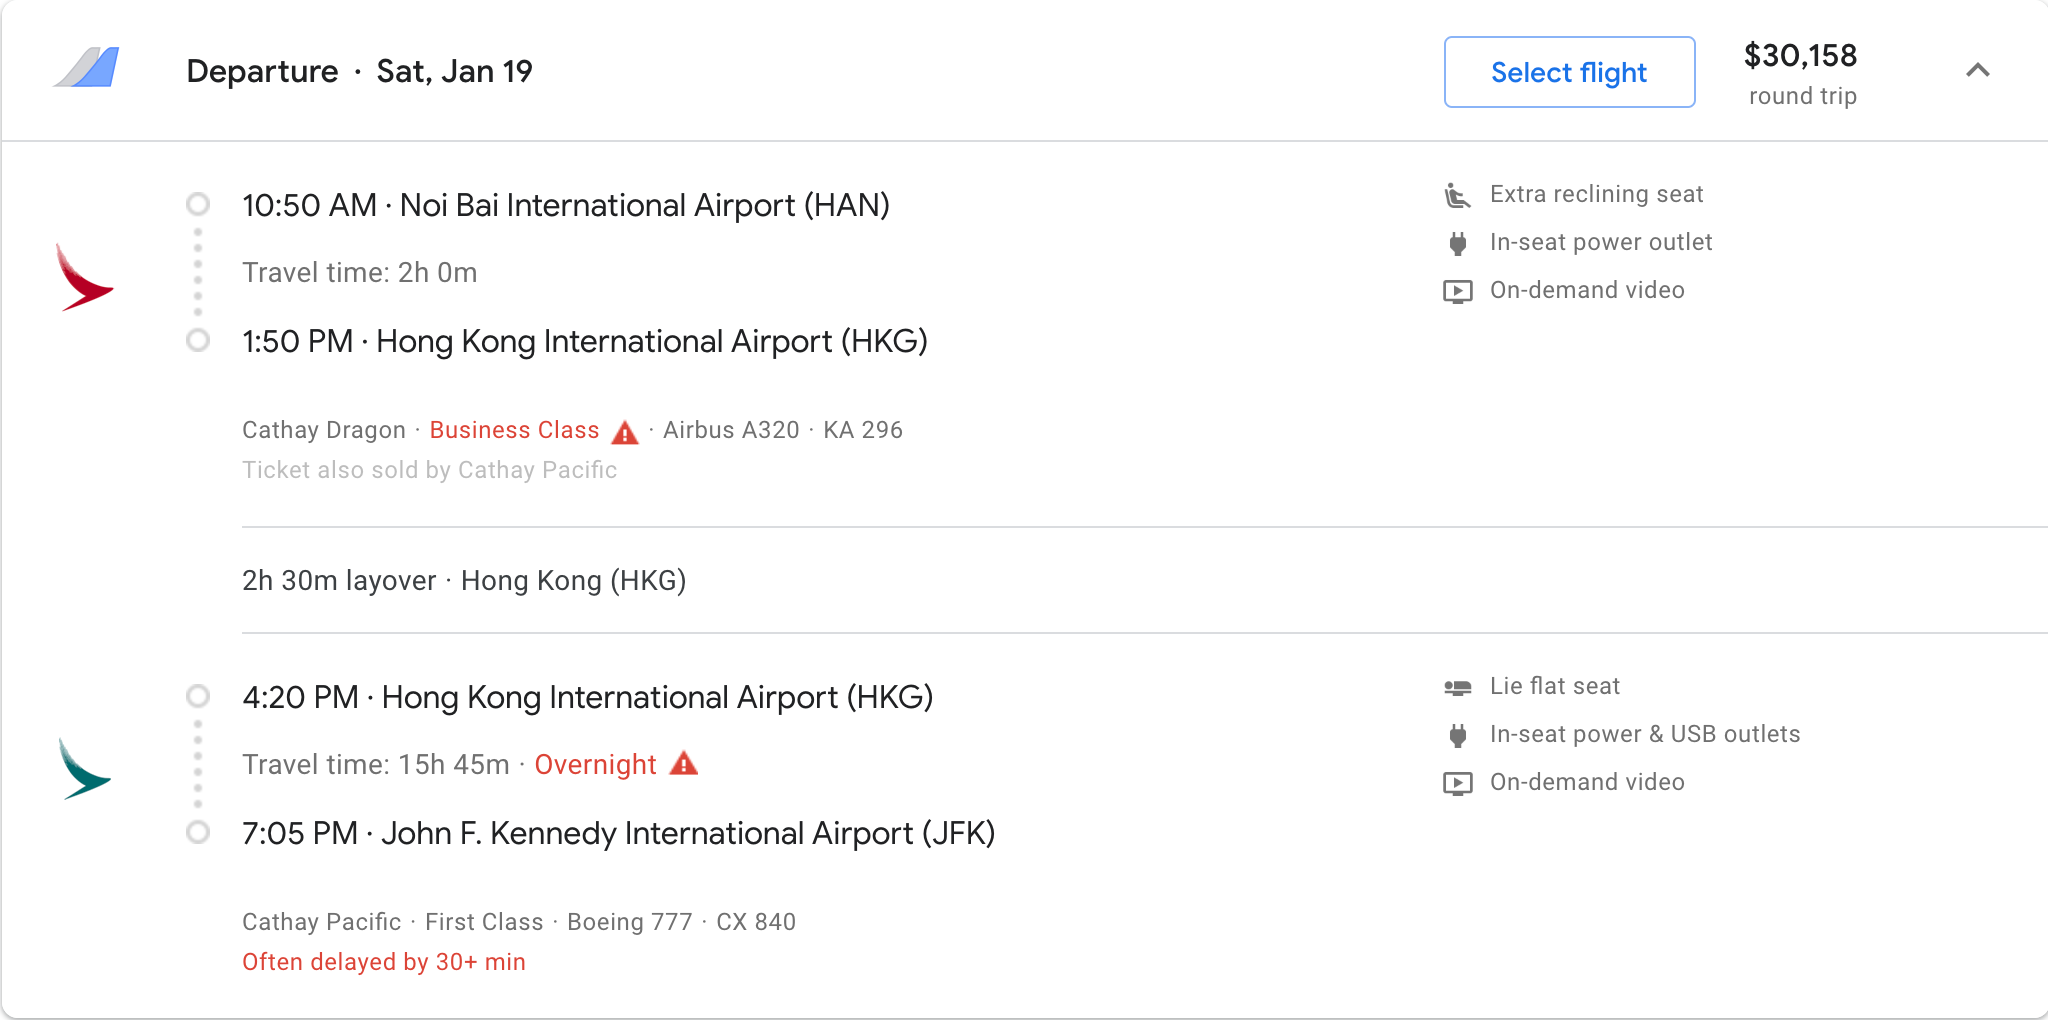Click the Often delayed by 30+ min notice

[384, 962]
